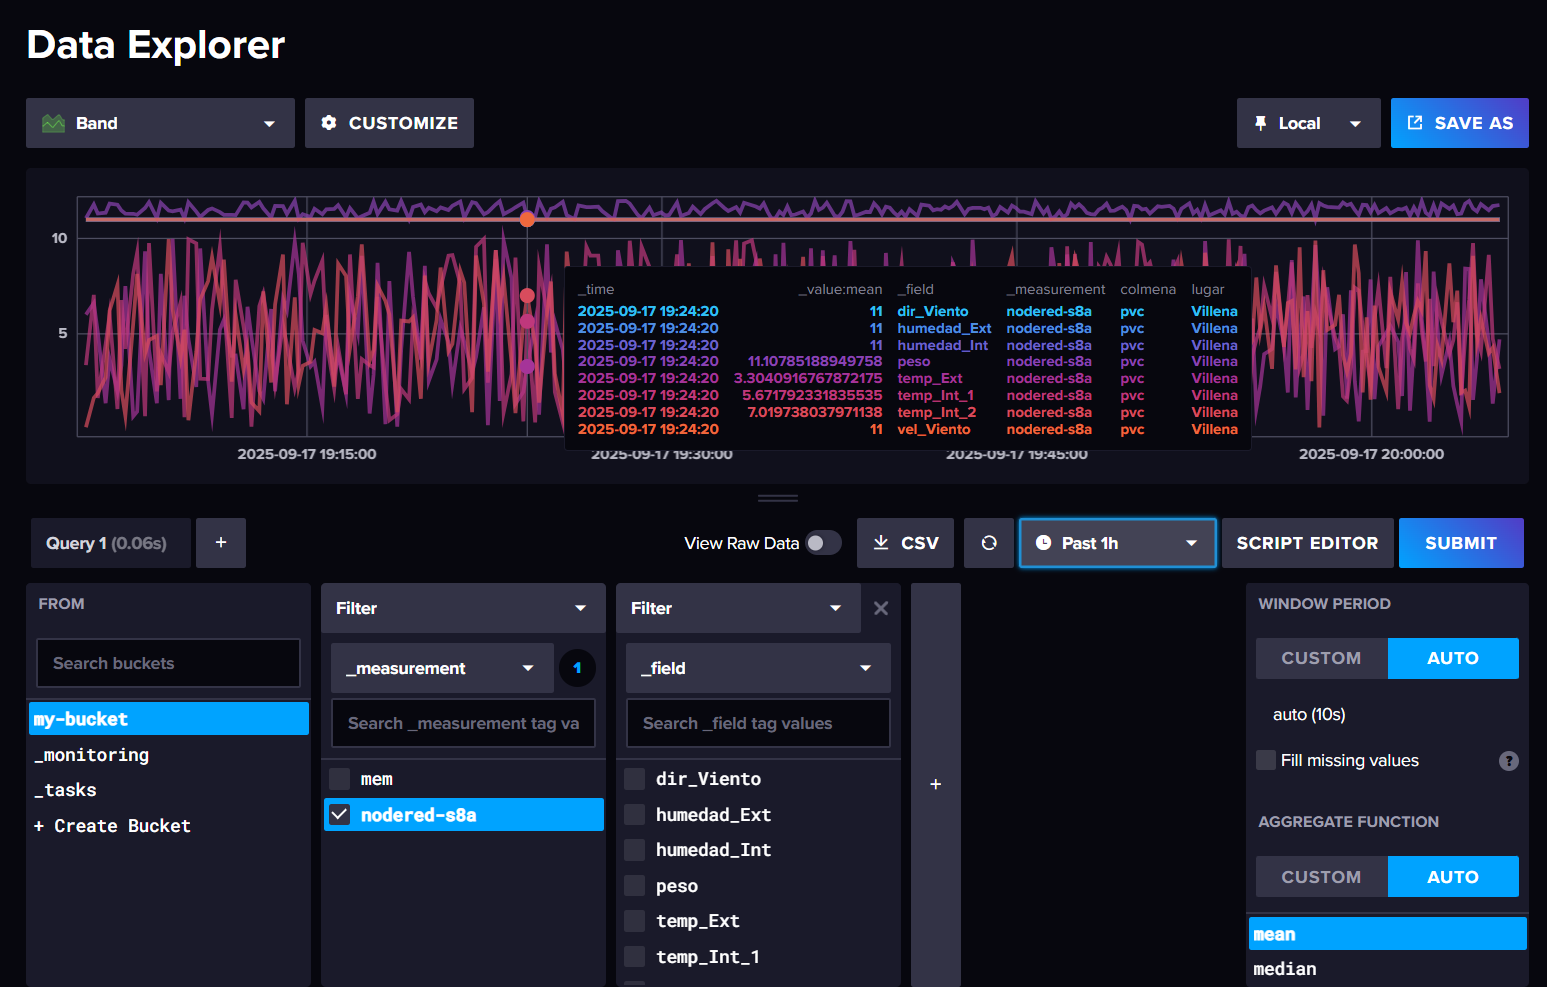Enable the View Raw Data toggle

[x=823, y=542]
